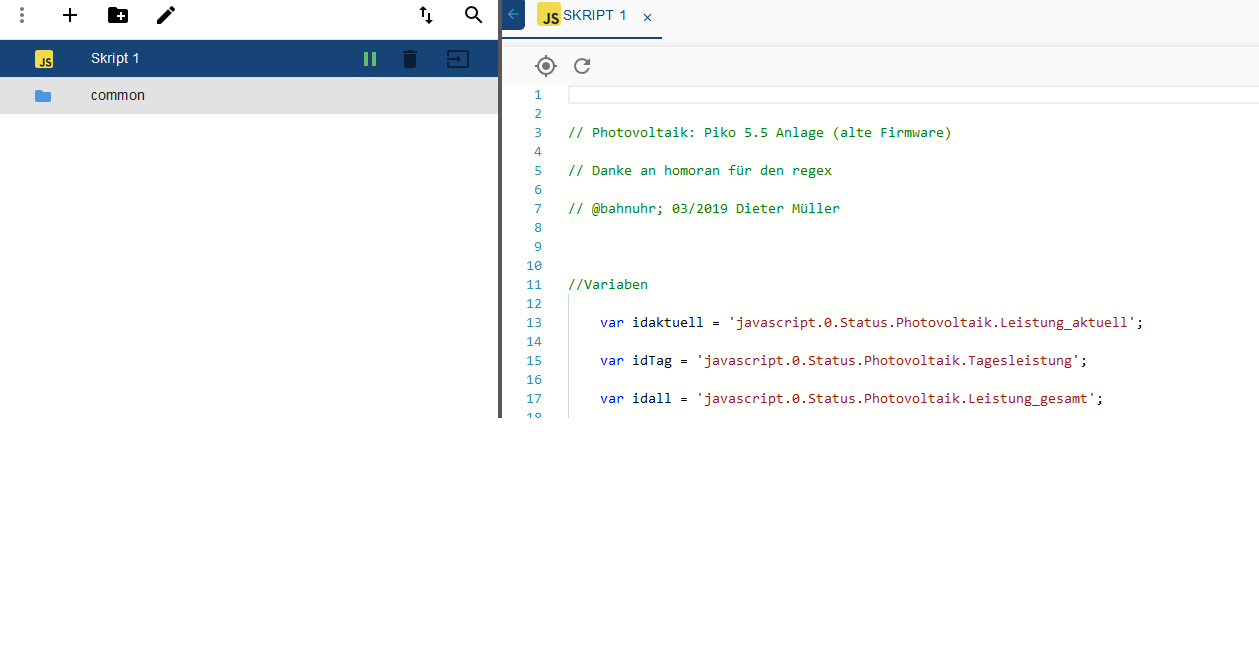Click the refresh icon in editor toolbar
Screen dimensions: 1259x648
coord(582,66)
